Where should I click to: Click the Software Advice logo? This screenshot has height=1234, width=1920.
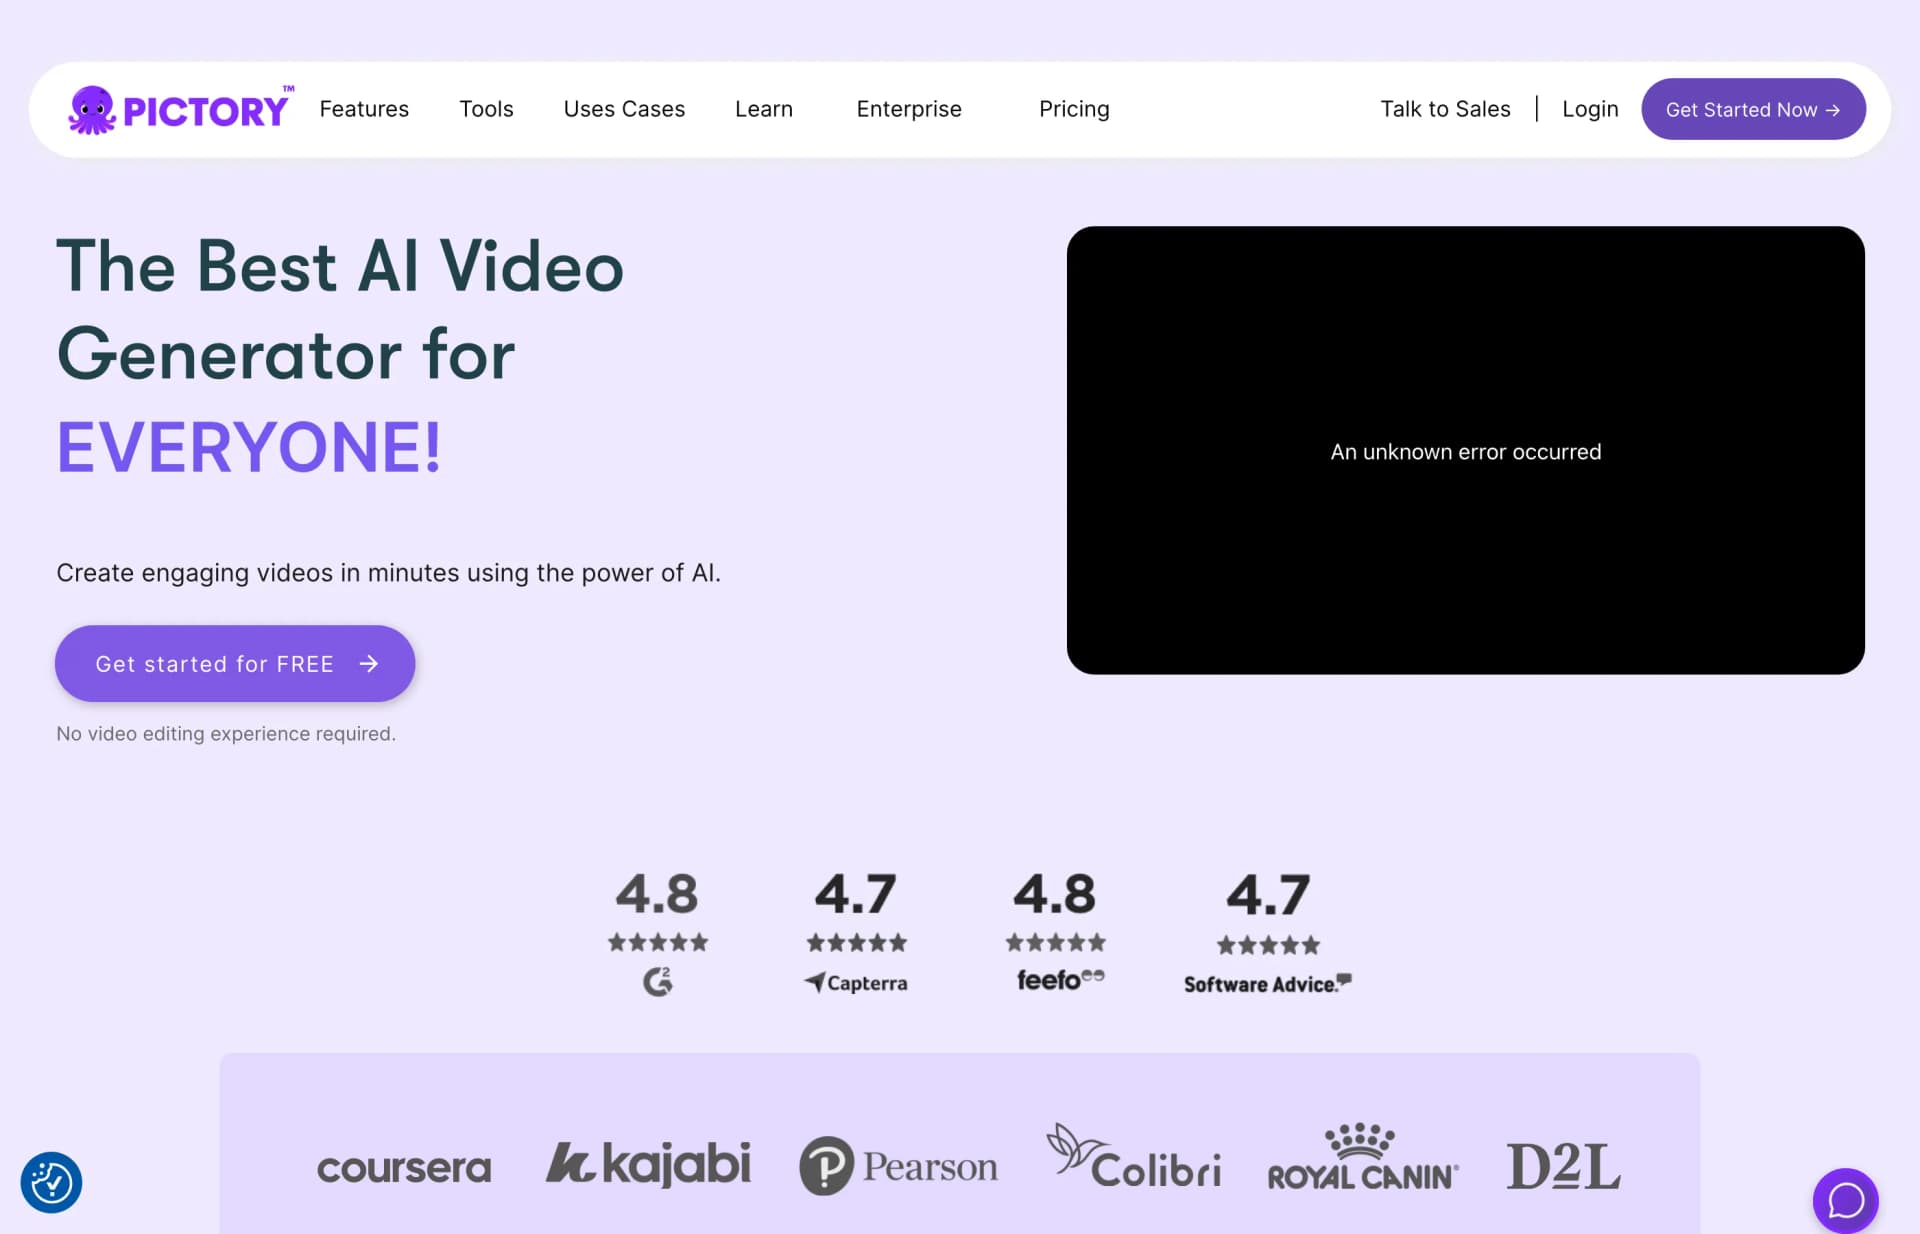click(x=1267, y=984)
